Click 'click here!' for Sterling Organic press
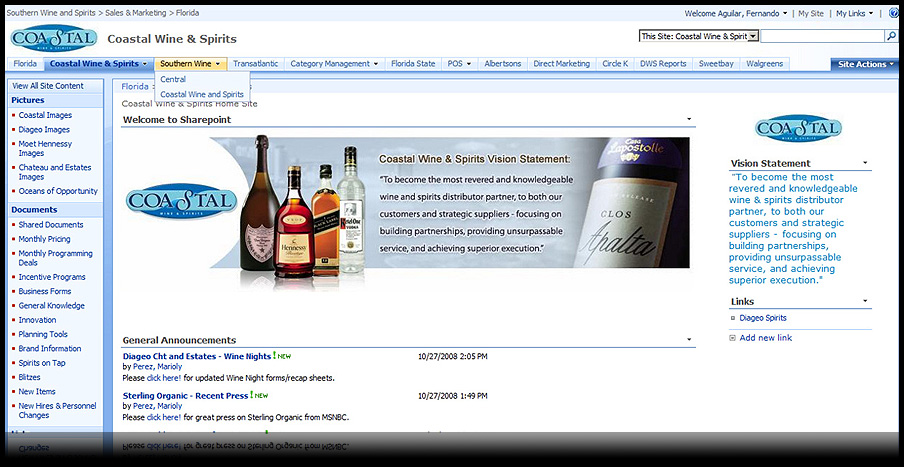Screen dimensions: 904x467 (x=164, y=417)
